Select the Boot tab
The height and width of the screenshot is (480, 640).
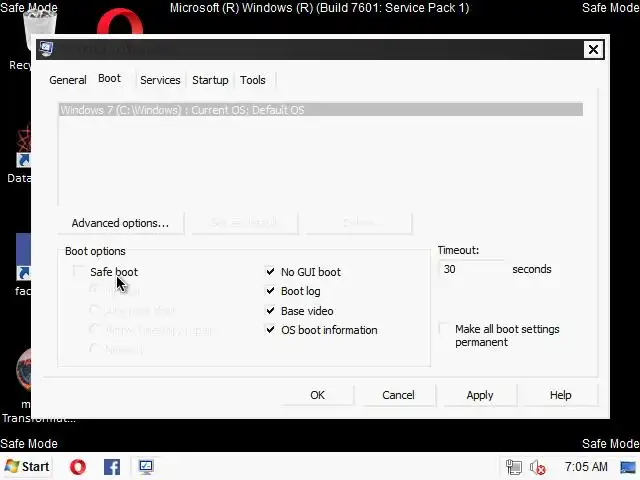tap(109, 78)
